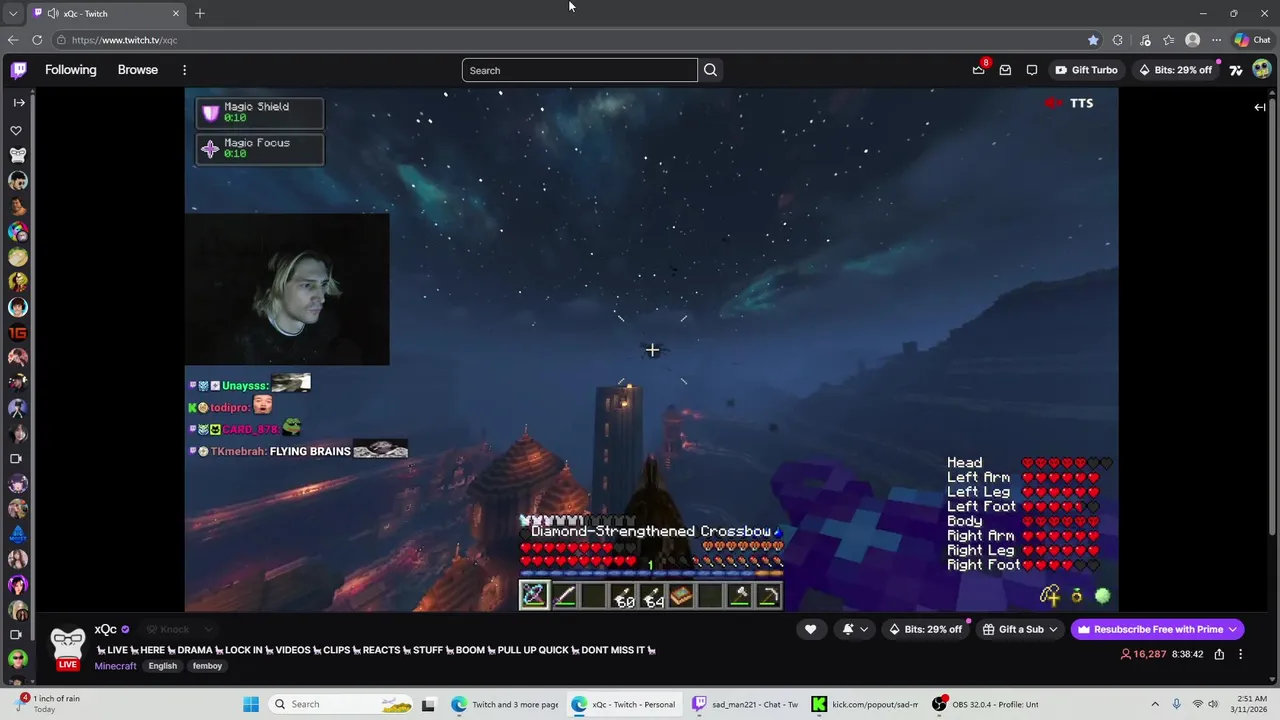Click the verified badge next to xQc
This screenshot has width=1280, height=720.
(x=125, y=630)
